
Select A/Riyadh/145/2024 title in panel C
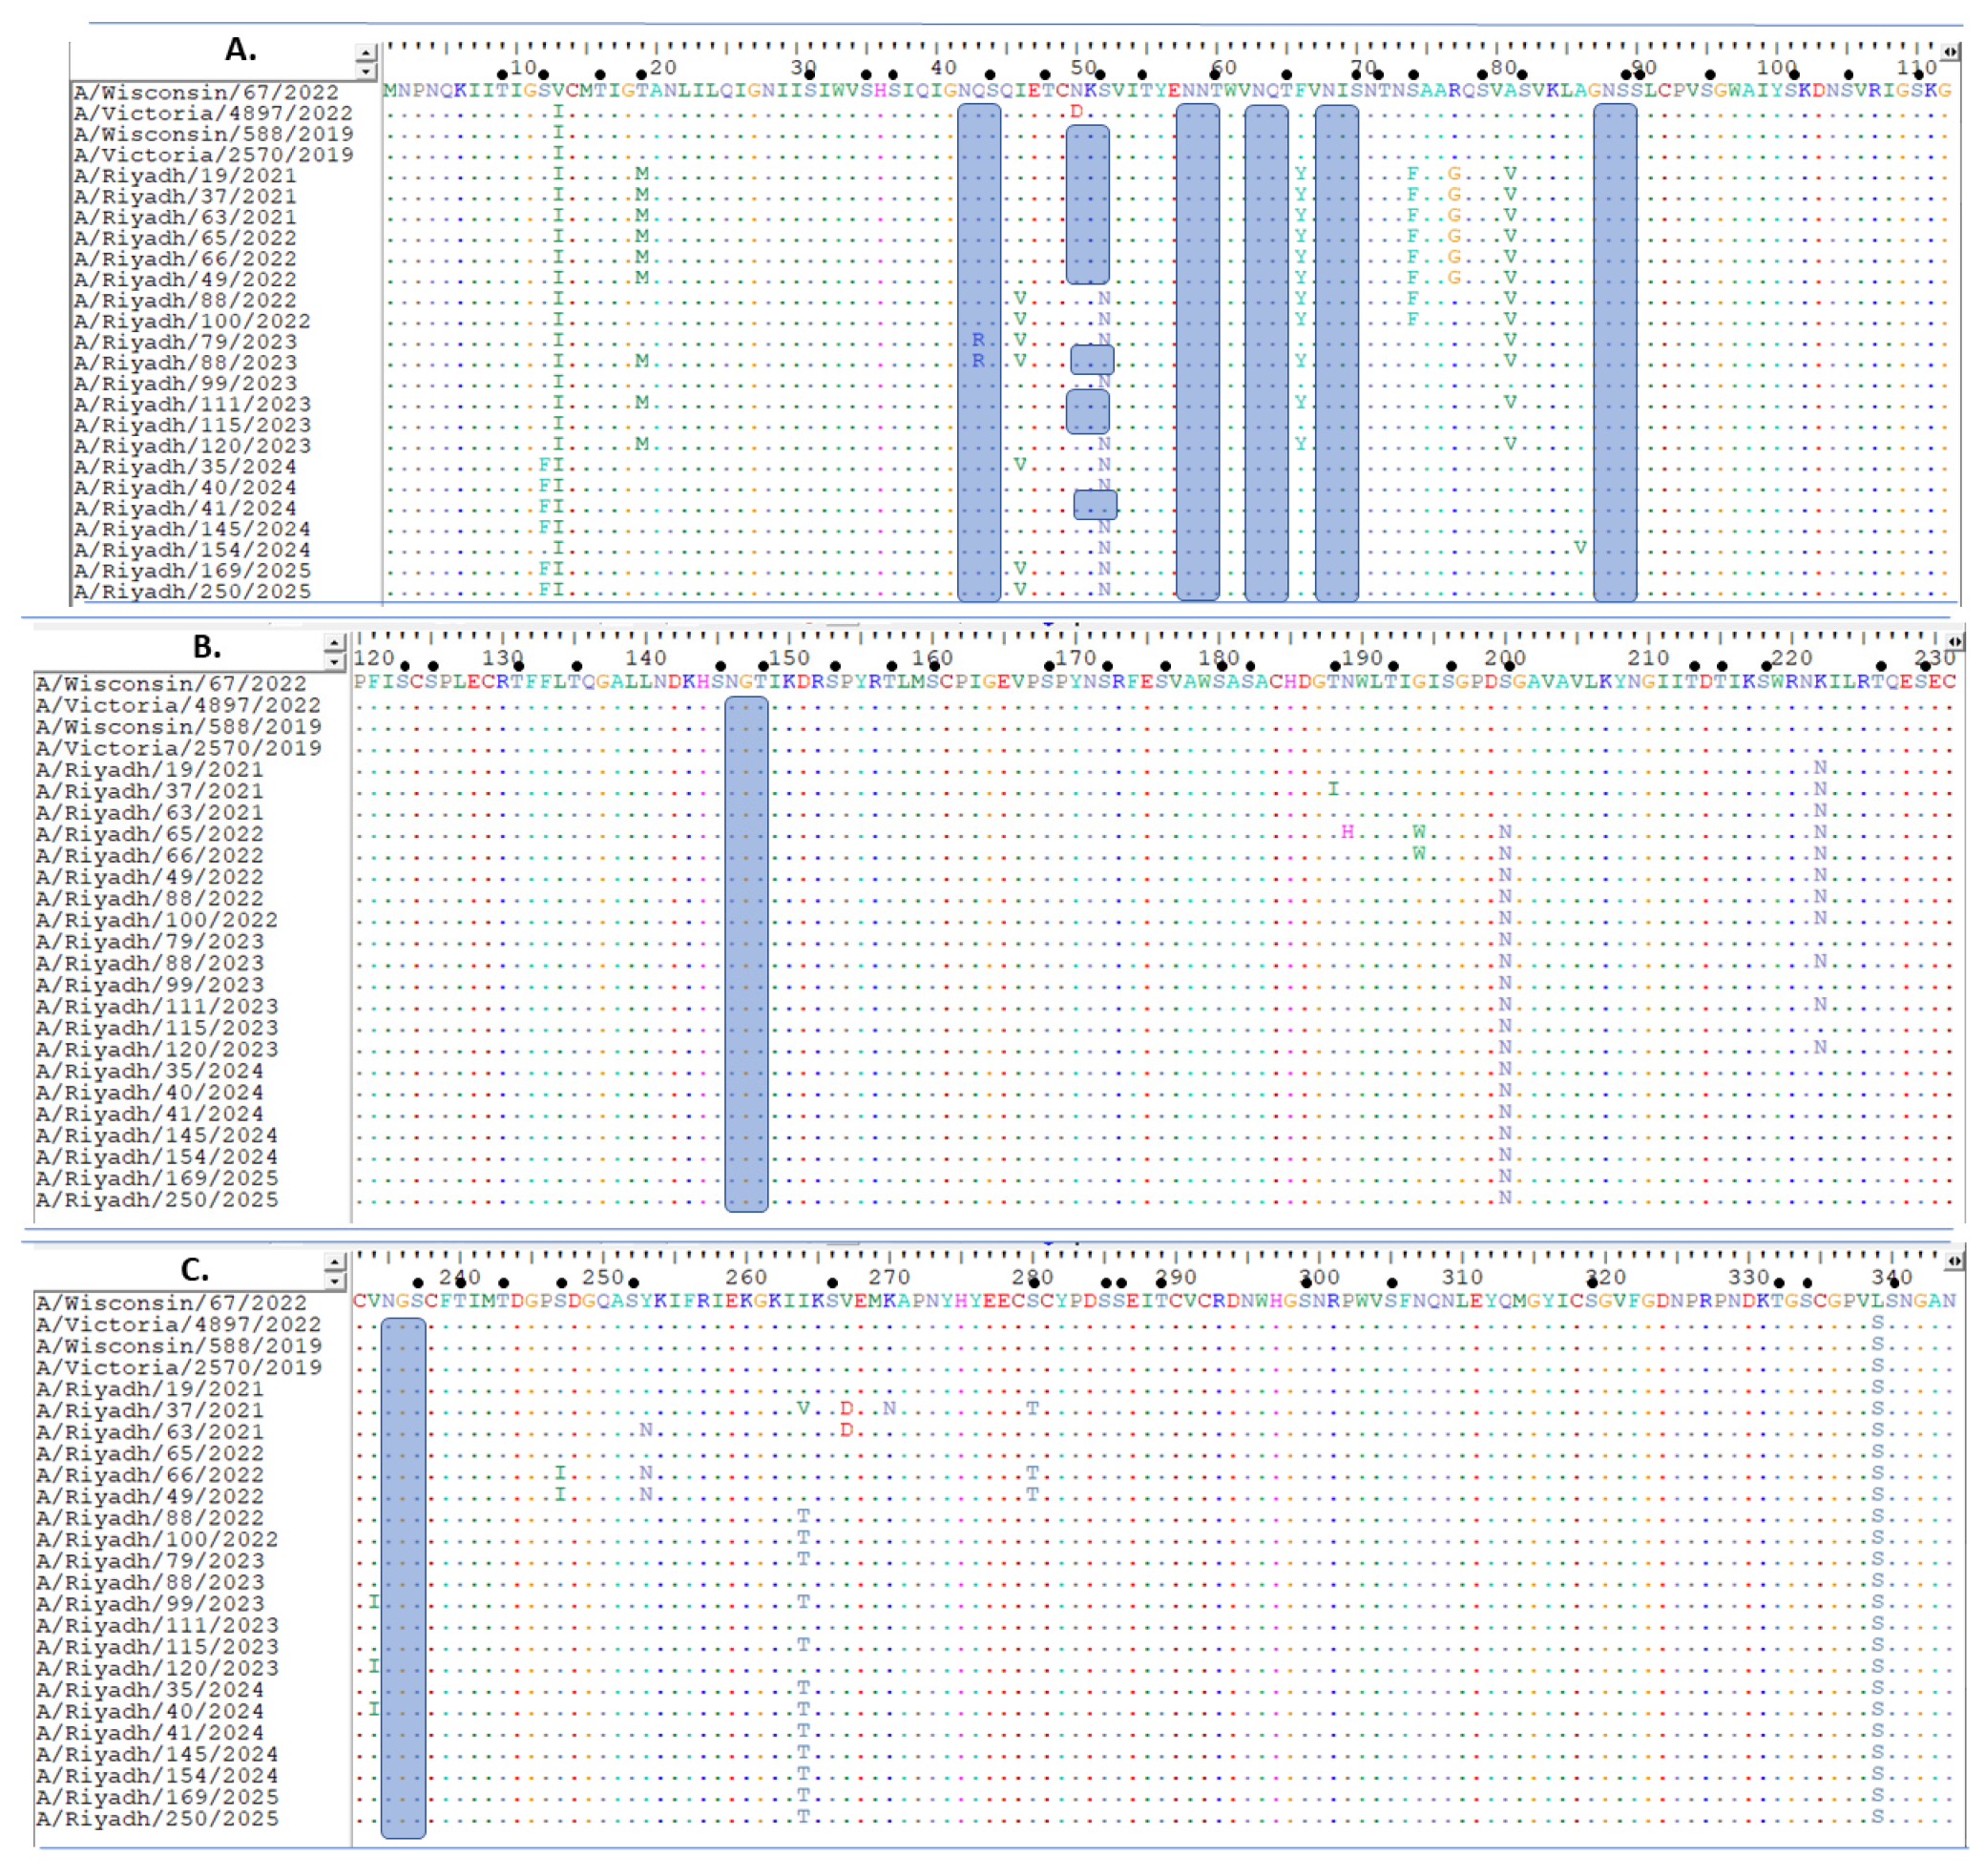[157, 1754]
